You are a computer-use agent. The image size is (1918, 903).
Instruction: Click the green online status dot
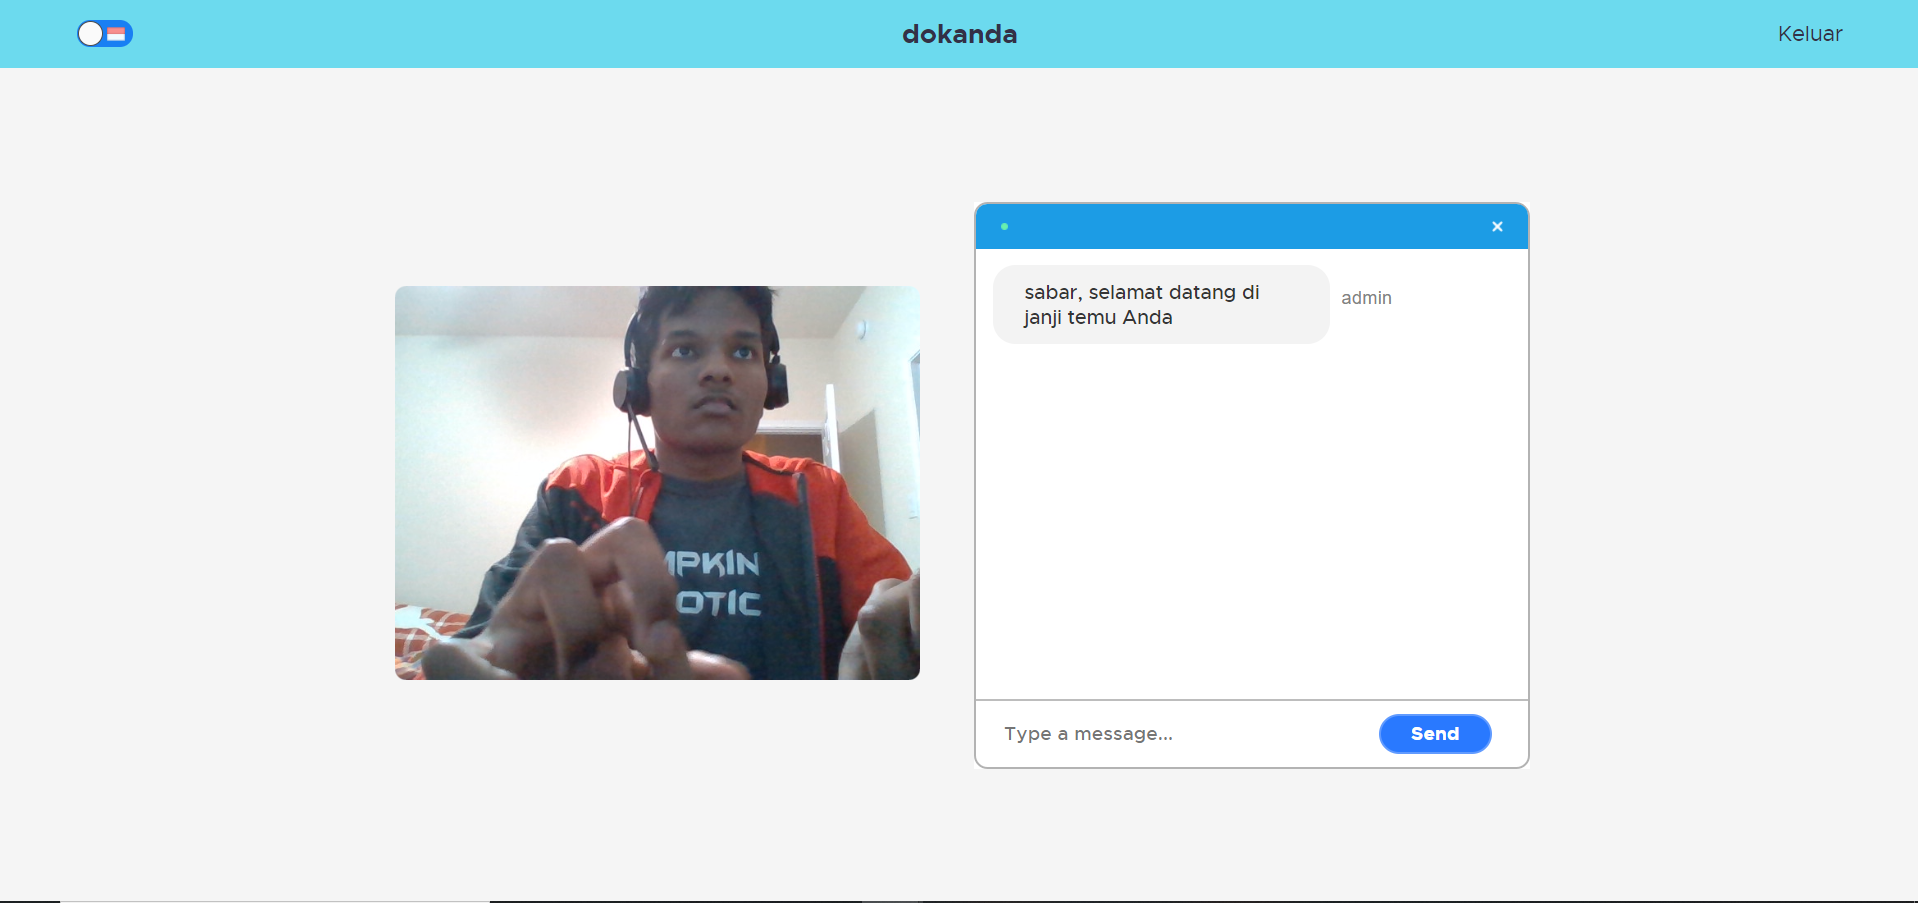(1004, 227)
